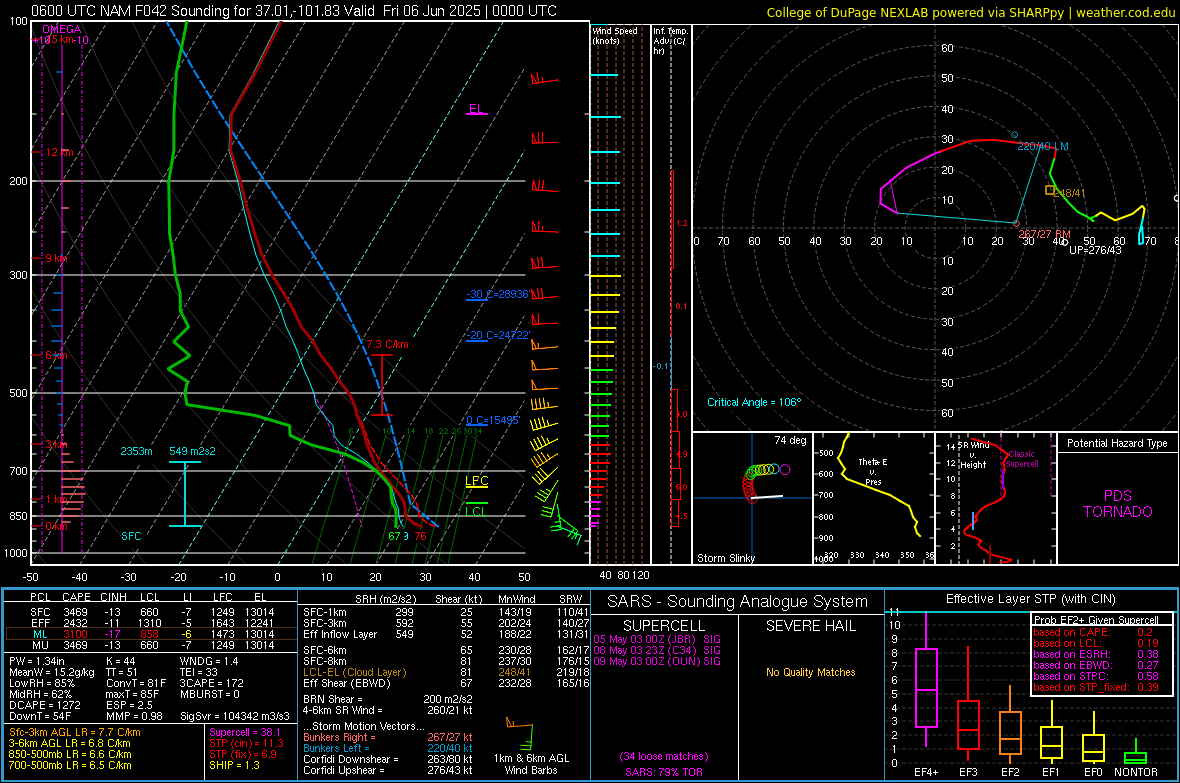Viewport: 1180px width, 783px height.
Task: Click the Wind Speed (knots) panel header
Action: [x=615, y=35]
